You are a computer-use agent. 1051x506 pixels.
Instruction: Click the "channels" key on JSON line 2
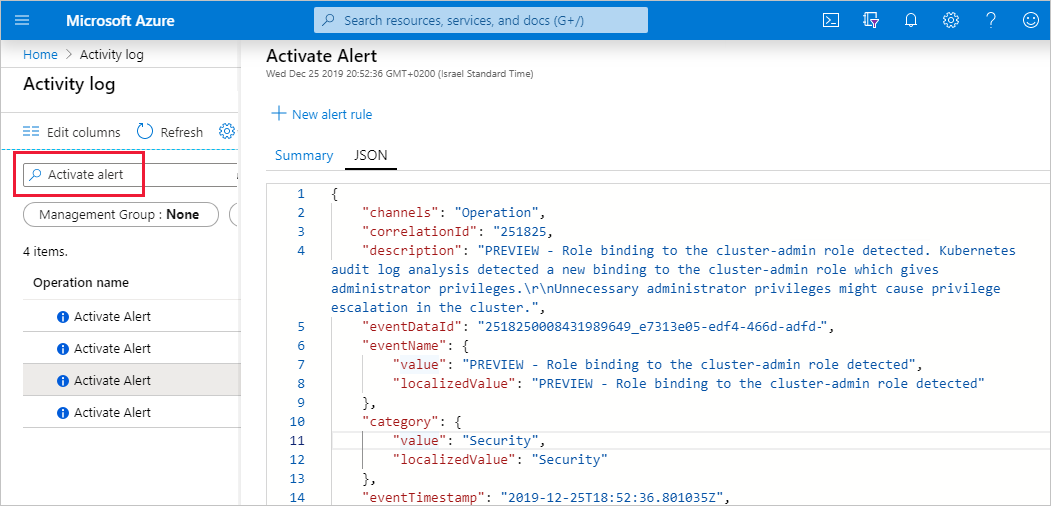pyautogui.click(x=400, y=213)
